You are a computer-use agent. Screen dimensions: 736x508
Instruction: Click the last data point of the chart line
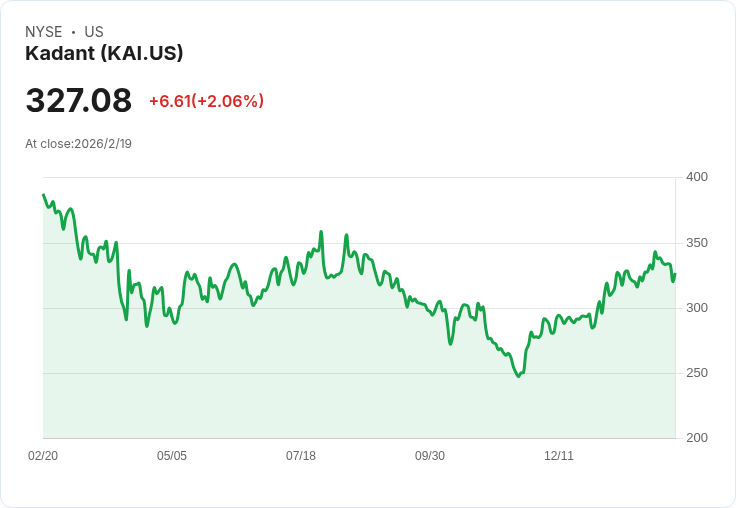tap(675, 274)
